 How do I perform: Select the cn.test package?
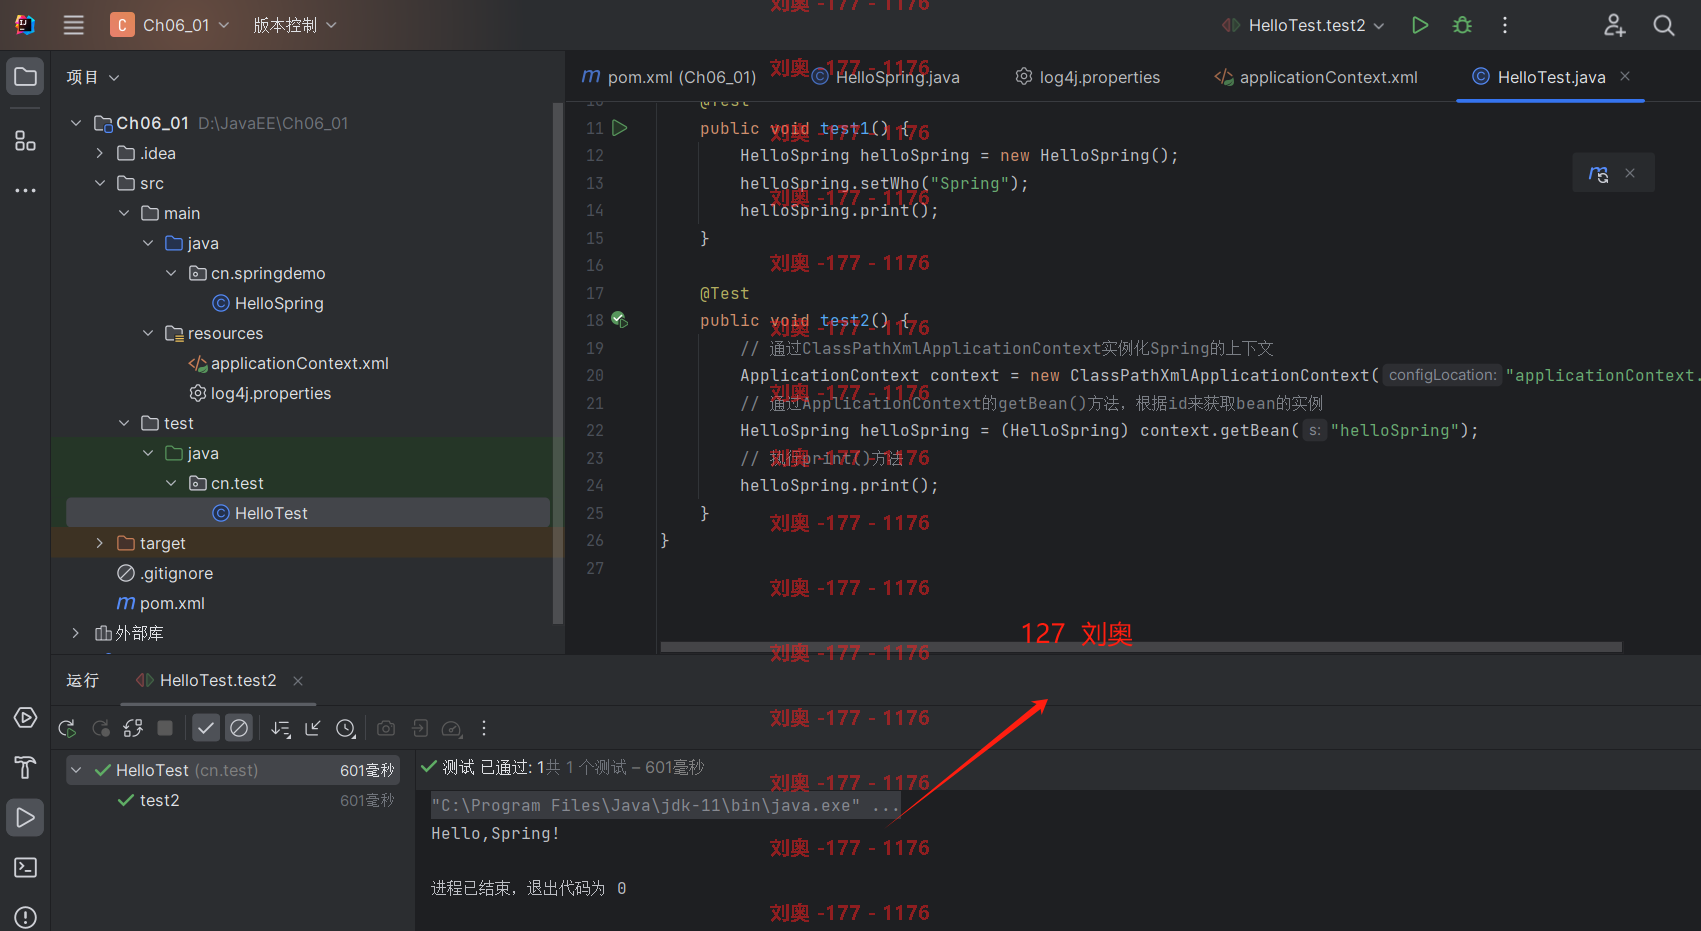(x=227, y=483)
